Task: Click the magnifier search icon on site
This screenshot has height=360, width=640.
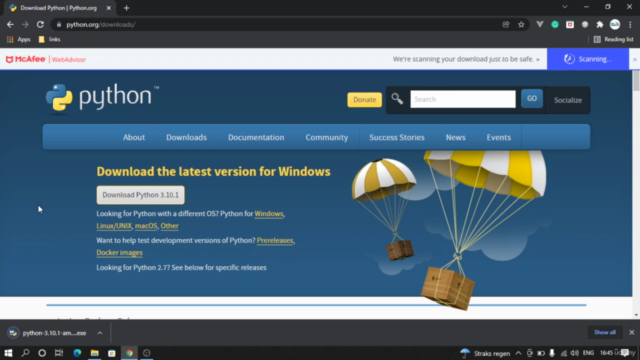Action: tap(397, 99)
